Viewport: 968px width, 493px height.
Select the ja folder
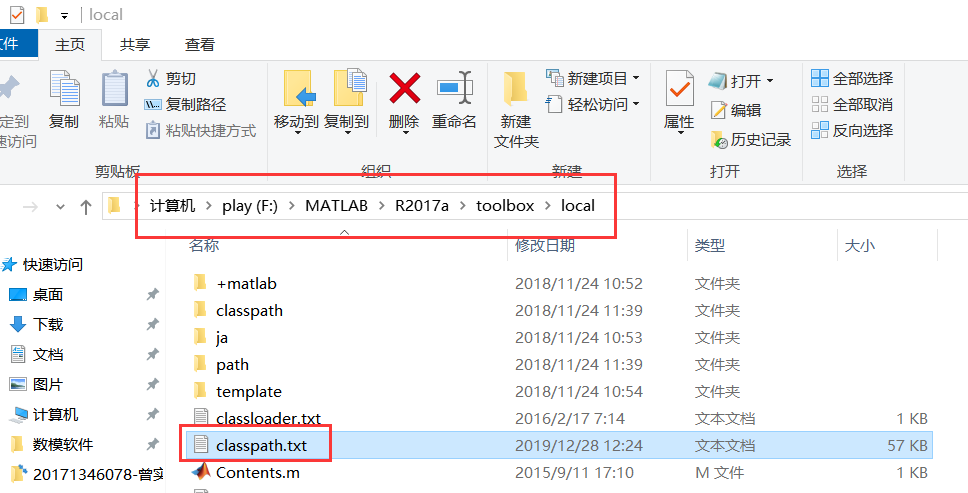pyautogui.click(x=559, y=338)
